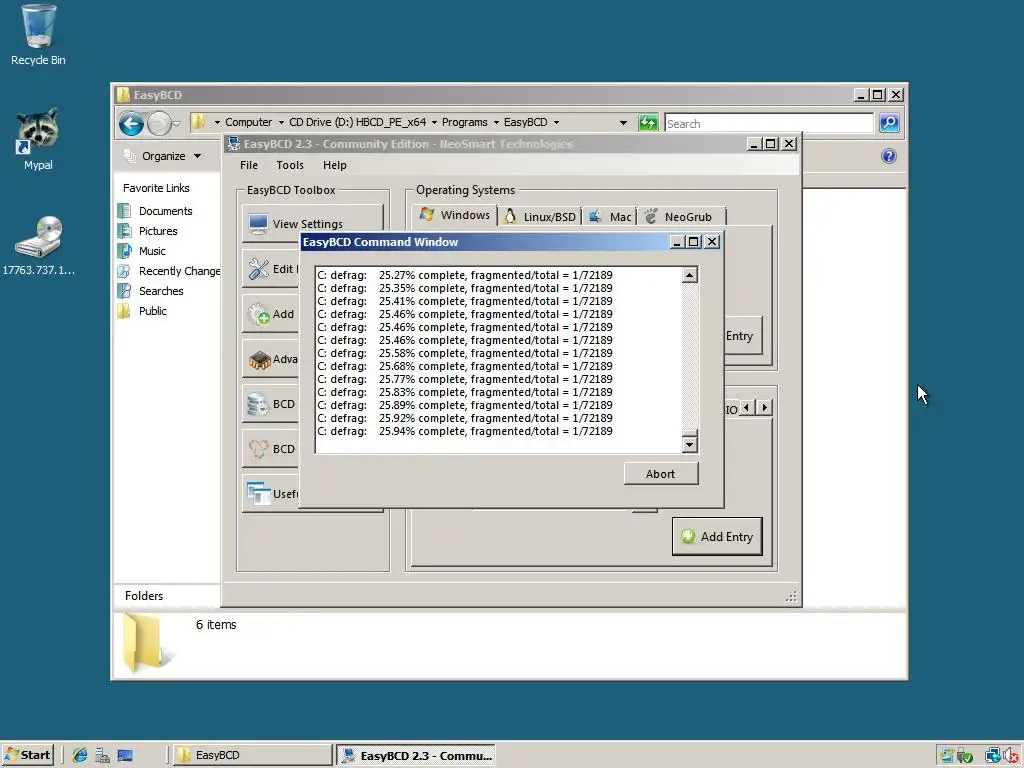Expand the arrow after Computer in the address bar
1024x768 pixels.
281,122
